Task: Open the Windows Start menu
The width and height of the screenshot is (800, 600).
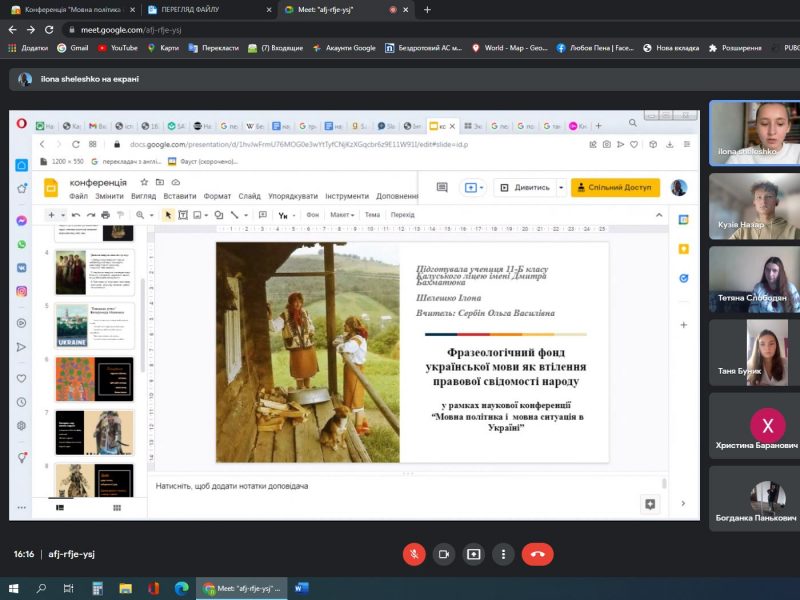Action: point(13,588)
